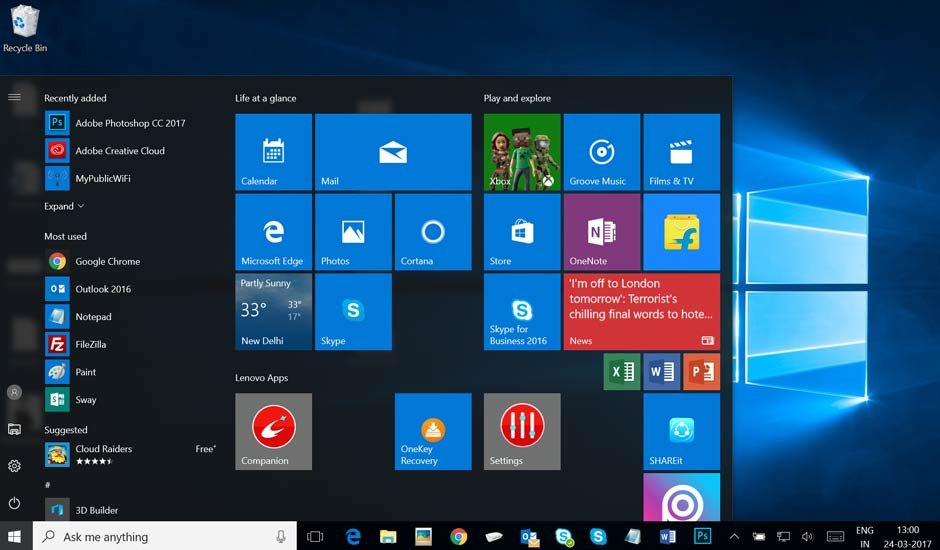The height and width of the screenshot is (550, 940).
Task: Open the OneKey Recovery tile
Action: (x=433, y=431)
